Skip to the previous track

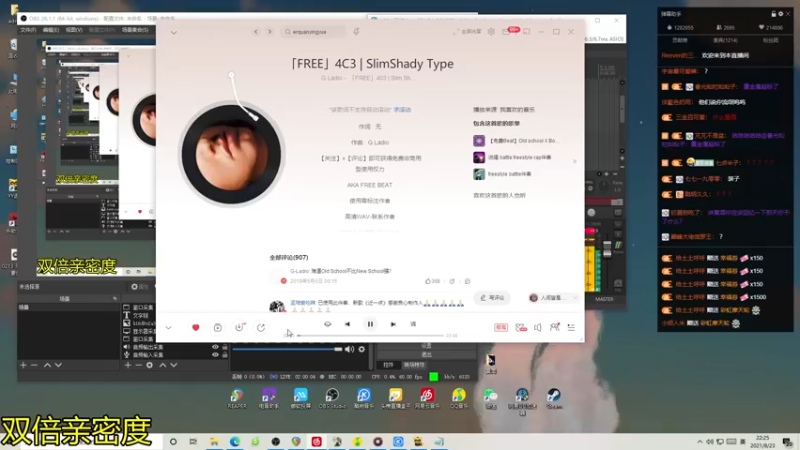pyautogui.click(x=347, y=324)
